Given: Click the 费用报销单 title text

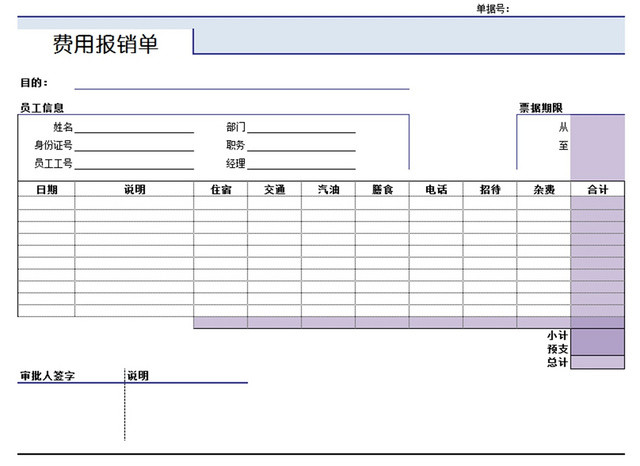Looking at the screenshot, I should [x=105, y=44].
